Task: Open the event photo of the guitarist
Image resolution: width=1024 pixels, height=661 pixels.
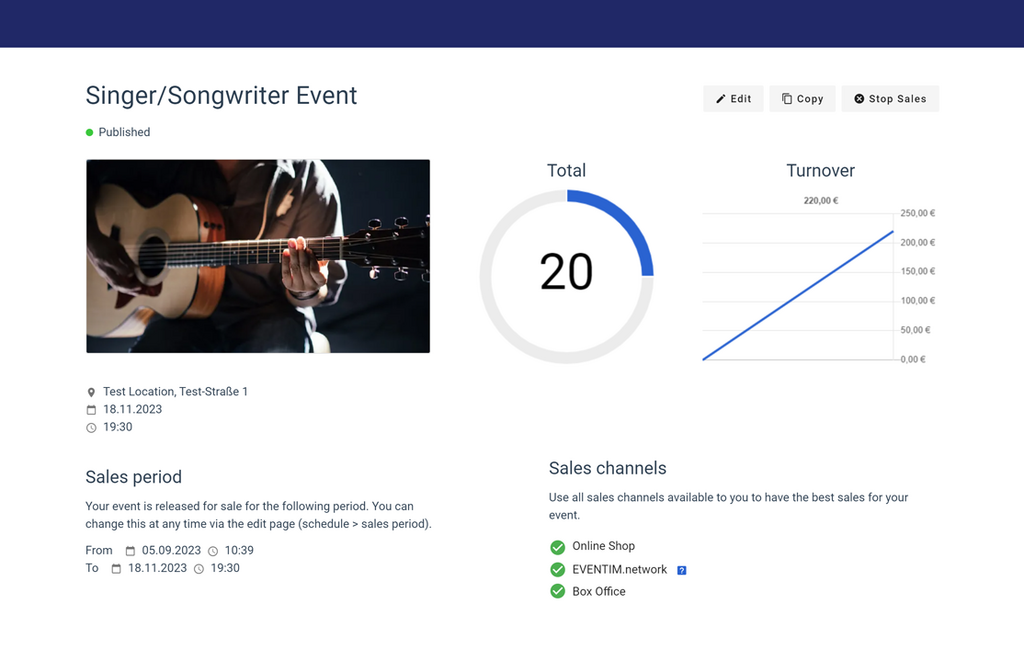Action: point(257,256)
